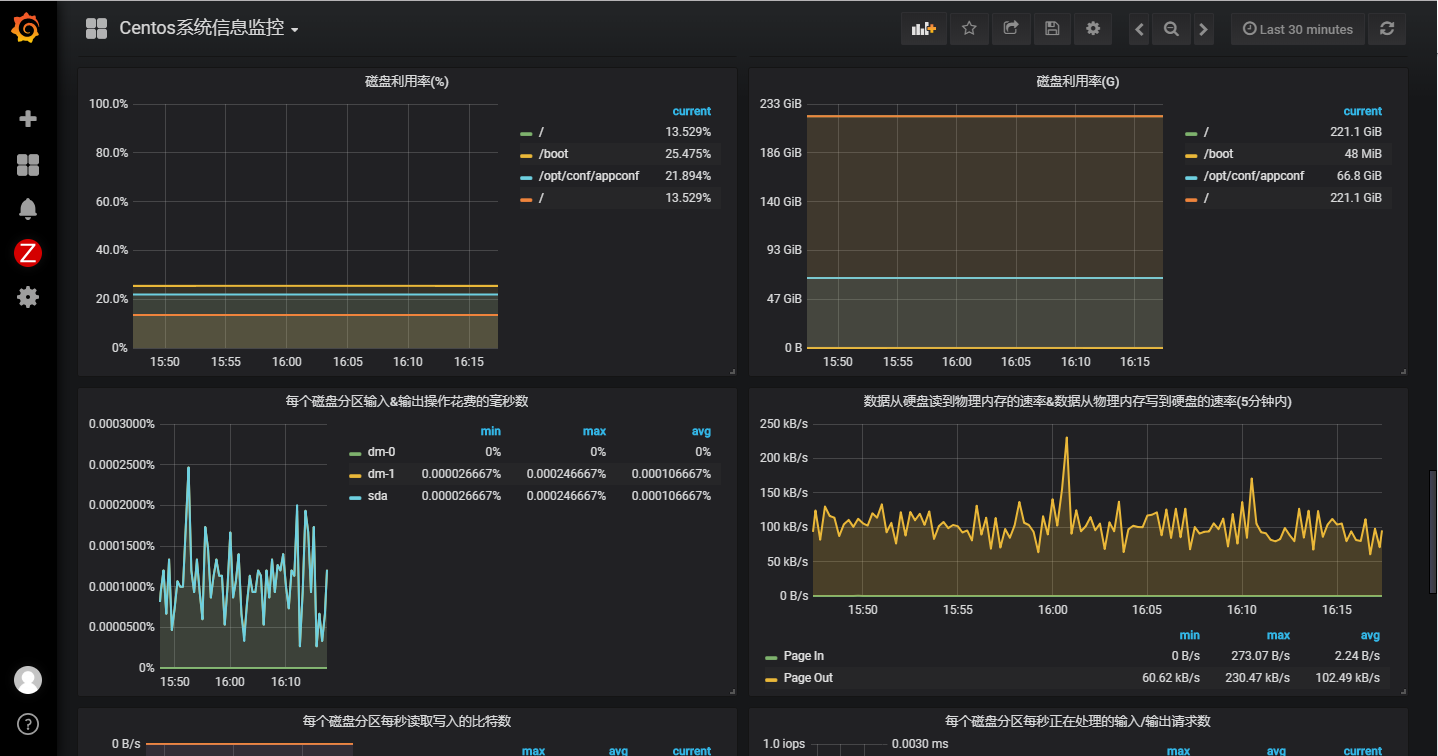Viewport: 1438px width, 756px height.
Task: Toggle Page Out series in legend
Action: 808,678
